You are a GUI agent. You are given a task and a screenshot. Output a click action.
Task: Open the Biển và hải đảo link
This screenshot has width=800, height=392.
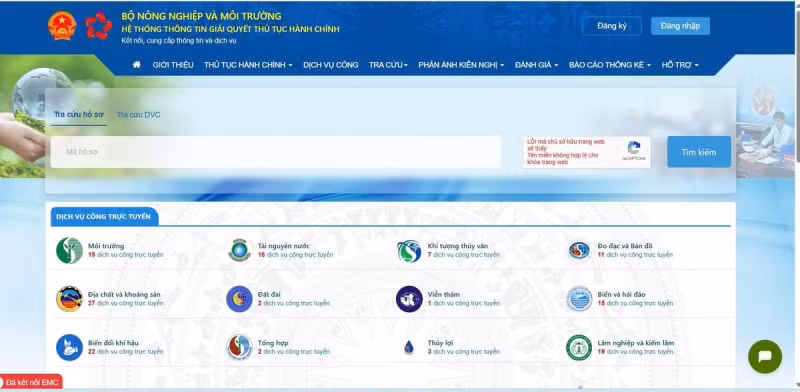[621, 295]
